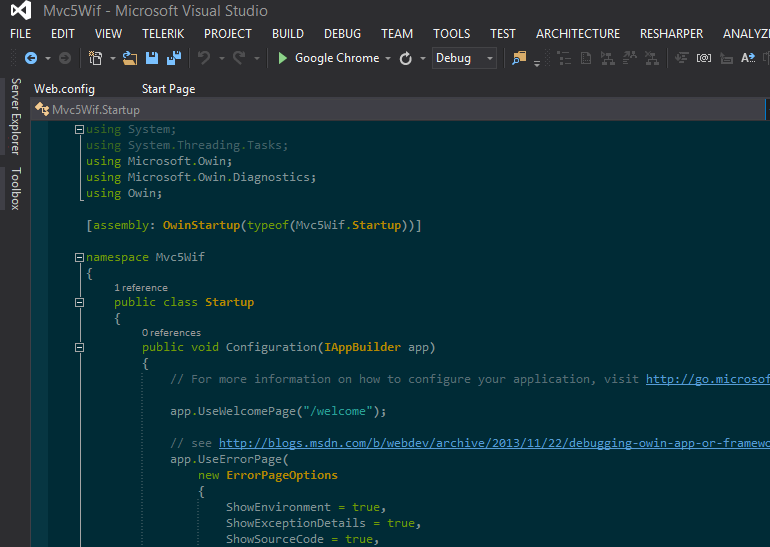
Task: Click the IAppBuilder type name
Action: point(362,347)
